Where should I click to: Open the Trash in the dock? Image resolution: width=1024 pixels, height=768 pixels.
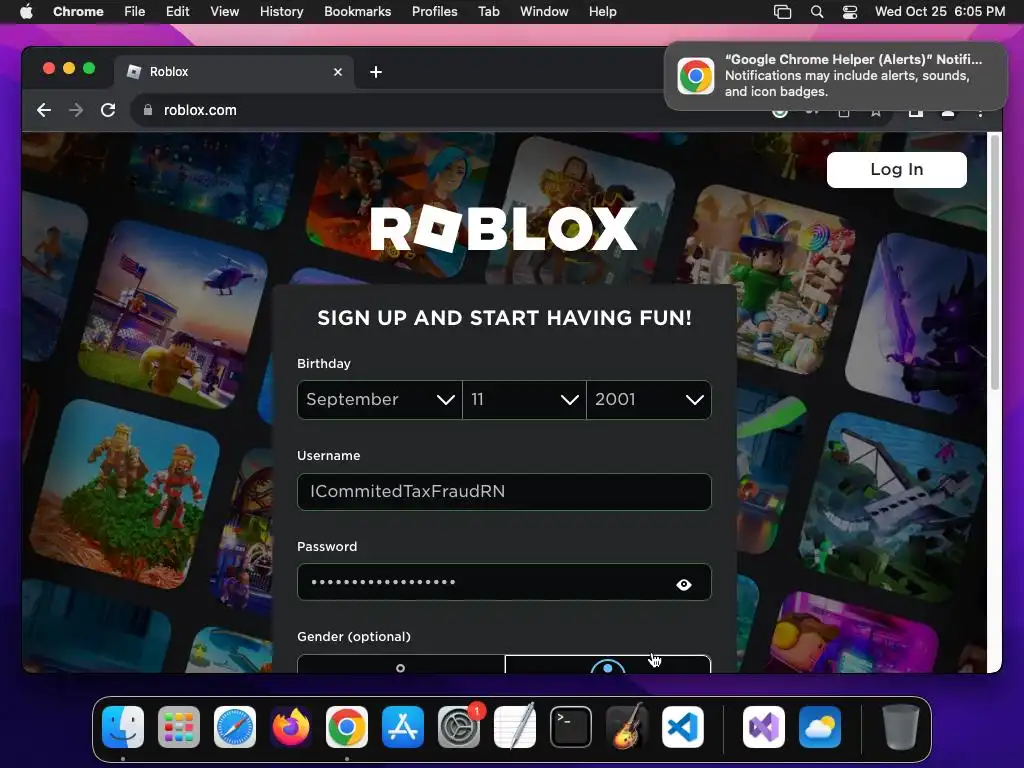click(901, 727)
